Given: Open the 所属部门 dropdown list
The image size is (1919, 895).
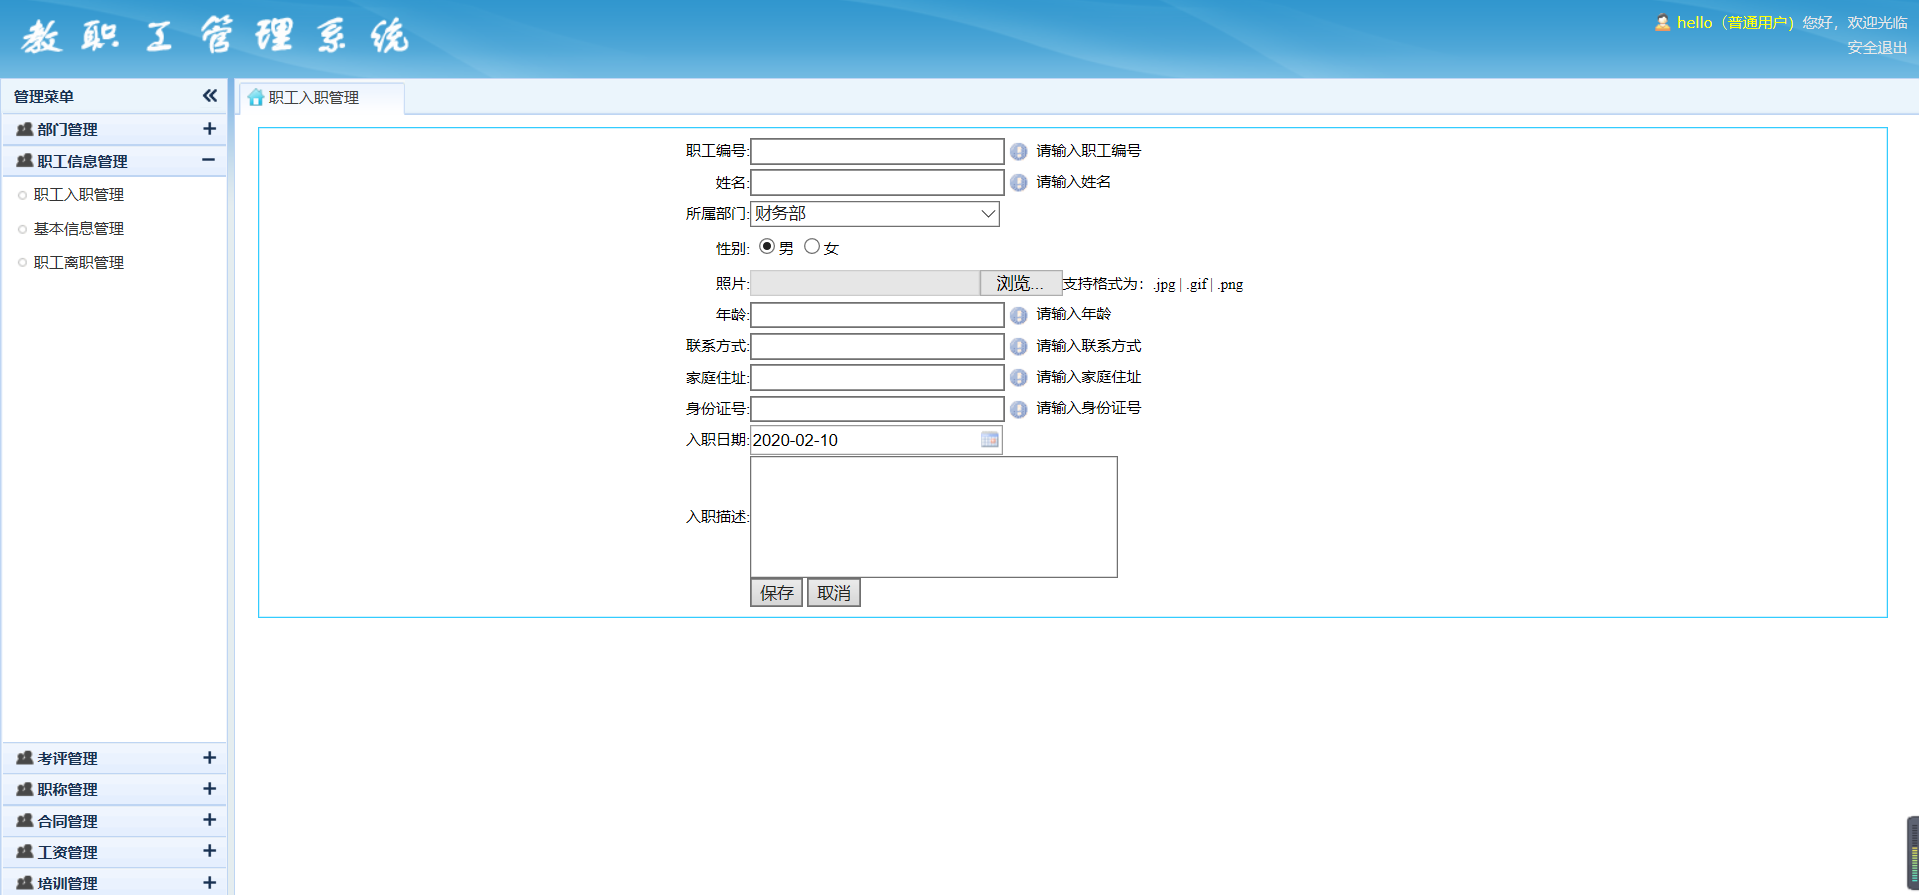Looking at the screenshot, I should pyautogui.click(x=875, y=214).
